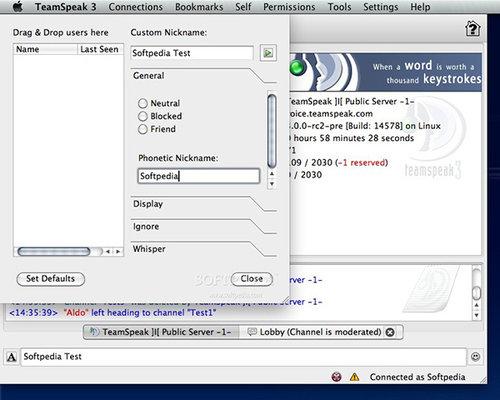Open the Help menu

coord(420,7)
